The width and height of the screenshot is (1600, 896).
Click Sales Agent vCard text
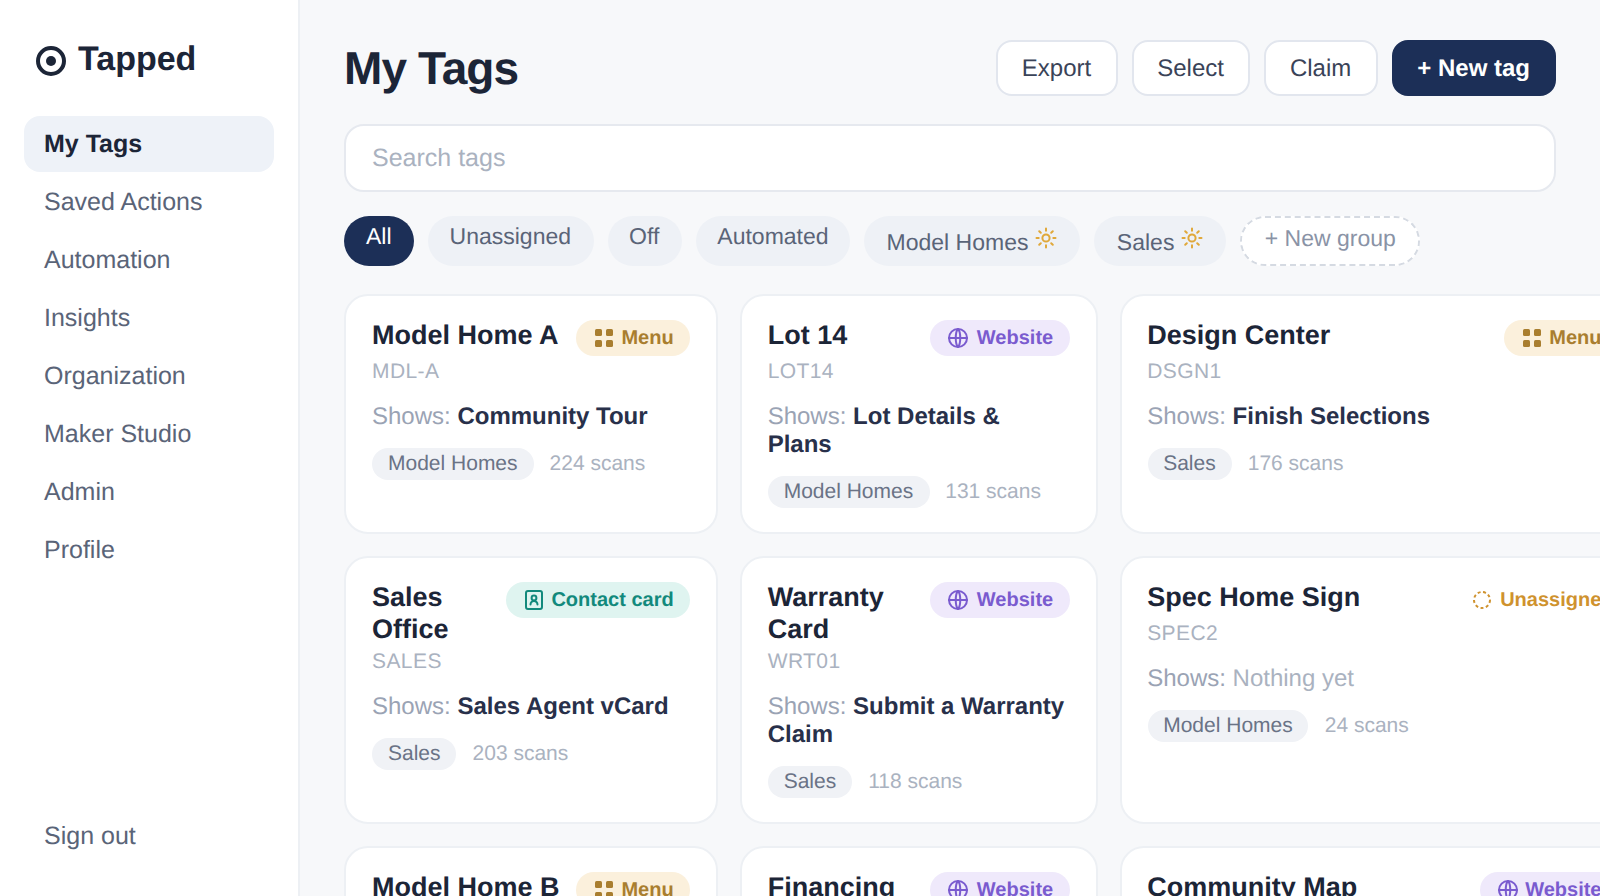click(563, 706)
